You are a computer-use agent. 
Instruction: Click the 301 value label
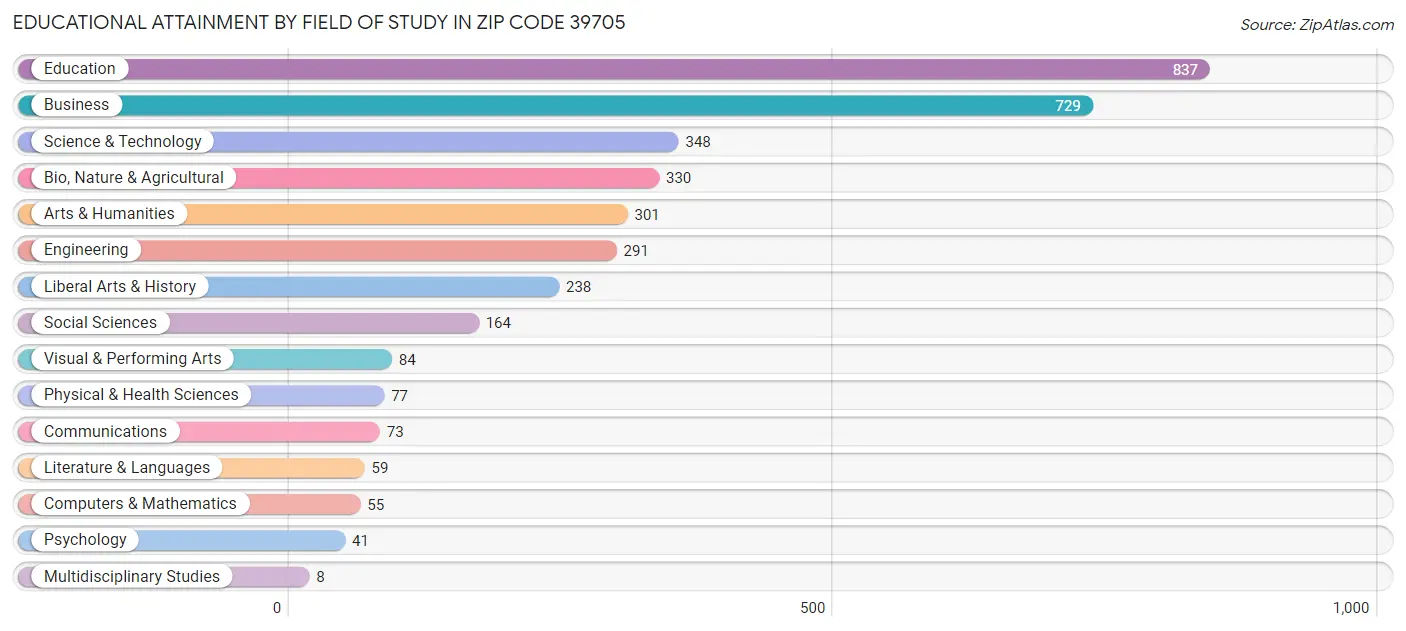(x=647, y=215)
